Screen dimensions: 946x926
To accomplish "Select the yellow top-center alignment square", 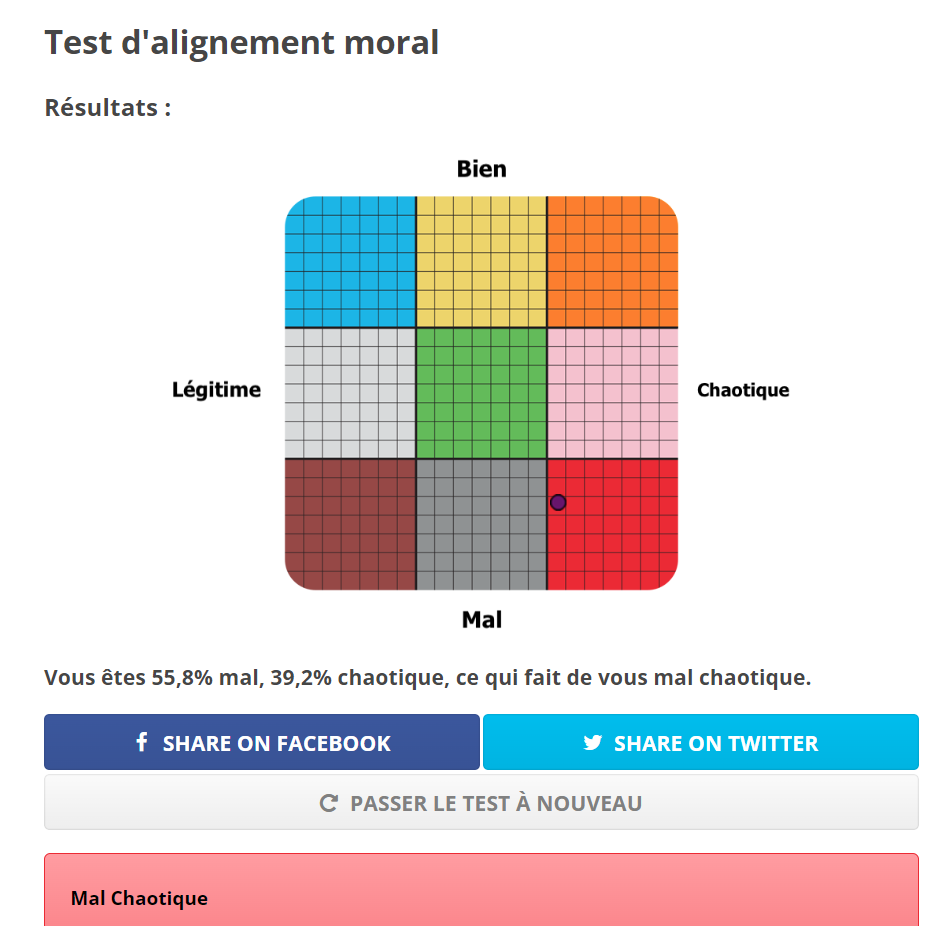I will click(x=481, y=262).
